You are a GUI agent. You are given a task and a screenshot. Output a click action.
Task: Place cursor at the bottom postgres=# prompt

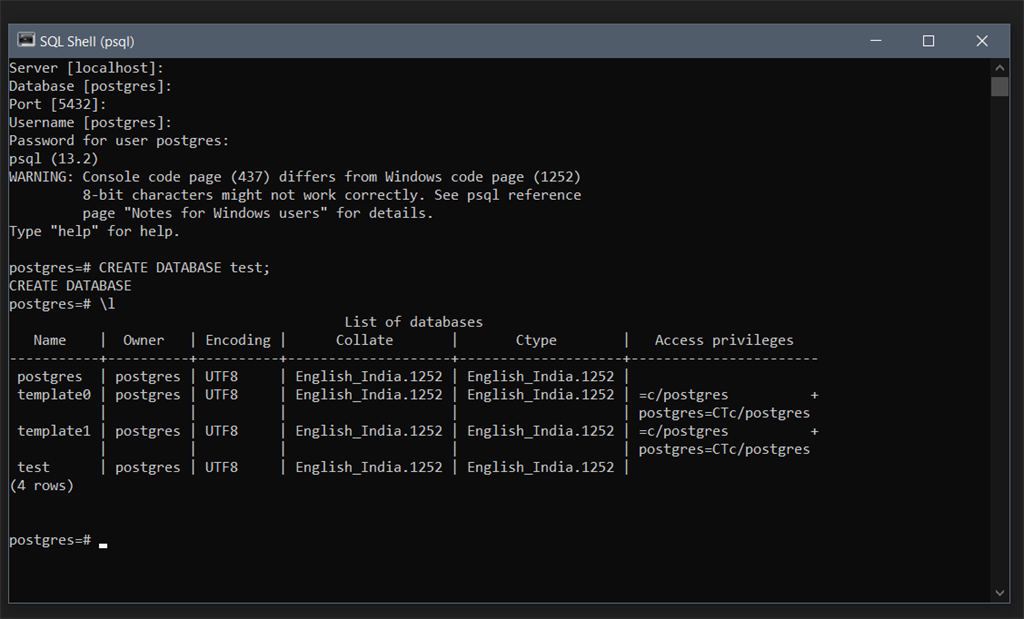coord(103,540)
